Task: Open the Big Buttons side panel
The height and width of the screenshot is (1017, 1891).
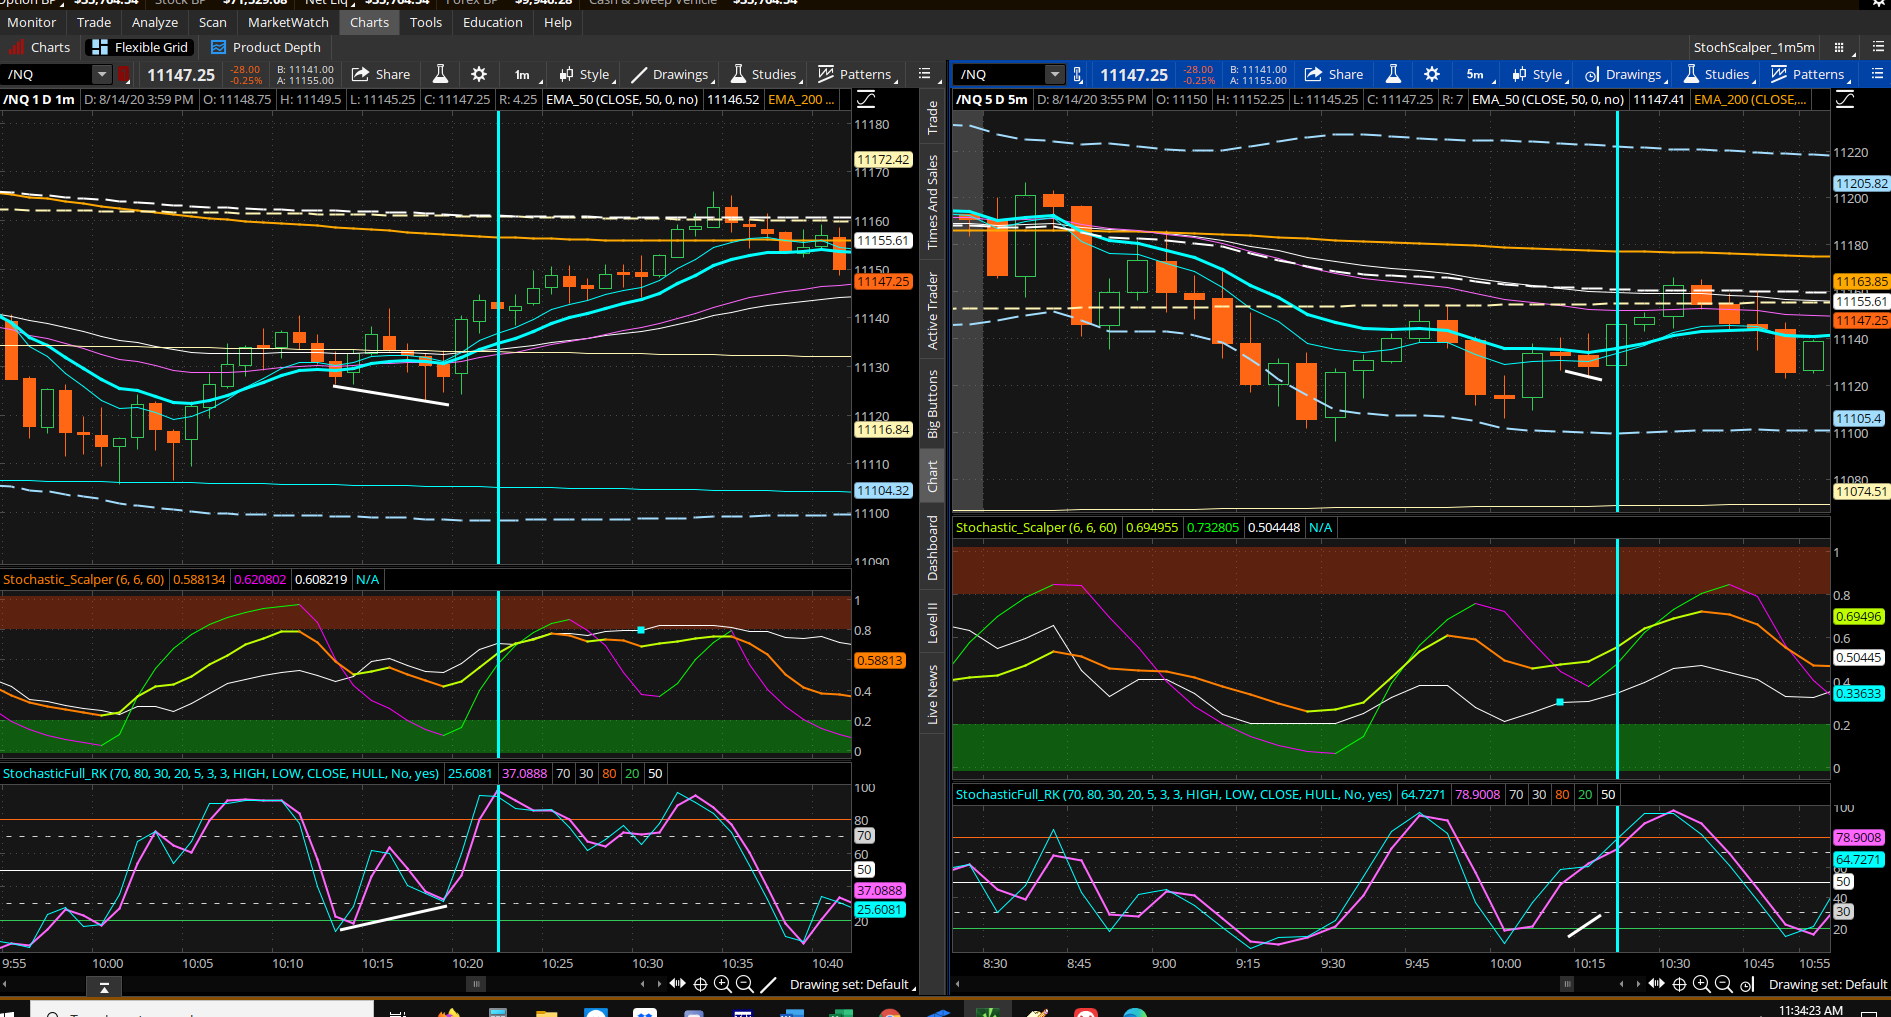Action: point(932,404)
